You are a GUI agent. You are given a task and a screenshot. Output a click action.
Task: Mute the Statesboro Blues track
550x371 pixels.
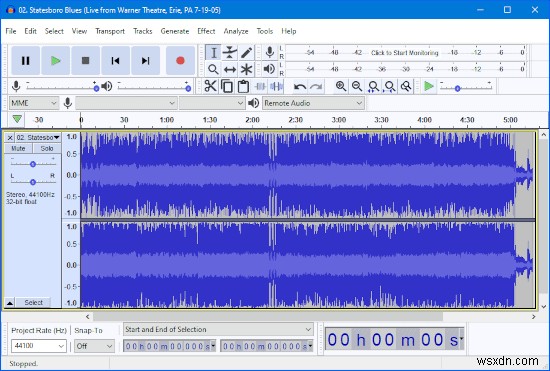18,148
